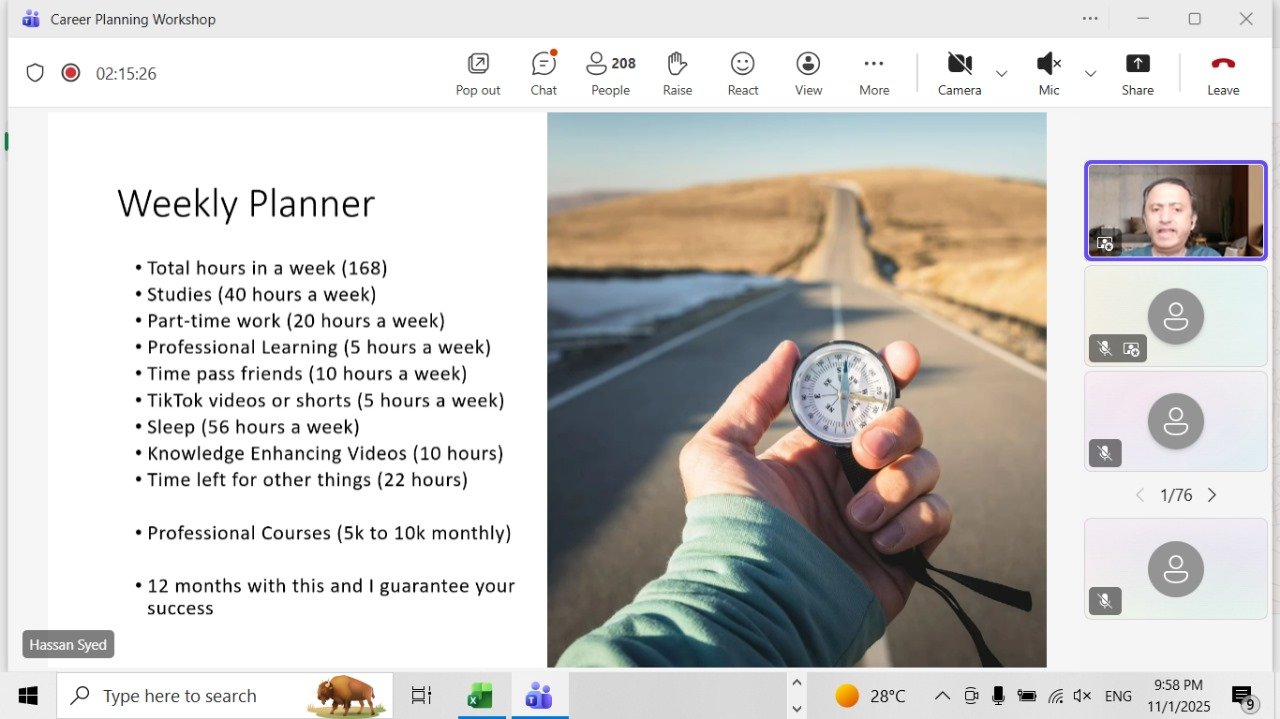This screenshot has width=1280, height=719.
Task: Click the Pop out icon
Action: pos(478,73)
